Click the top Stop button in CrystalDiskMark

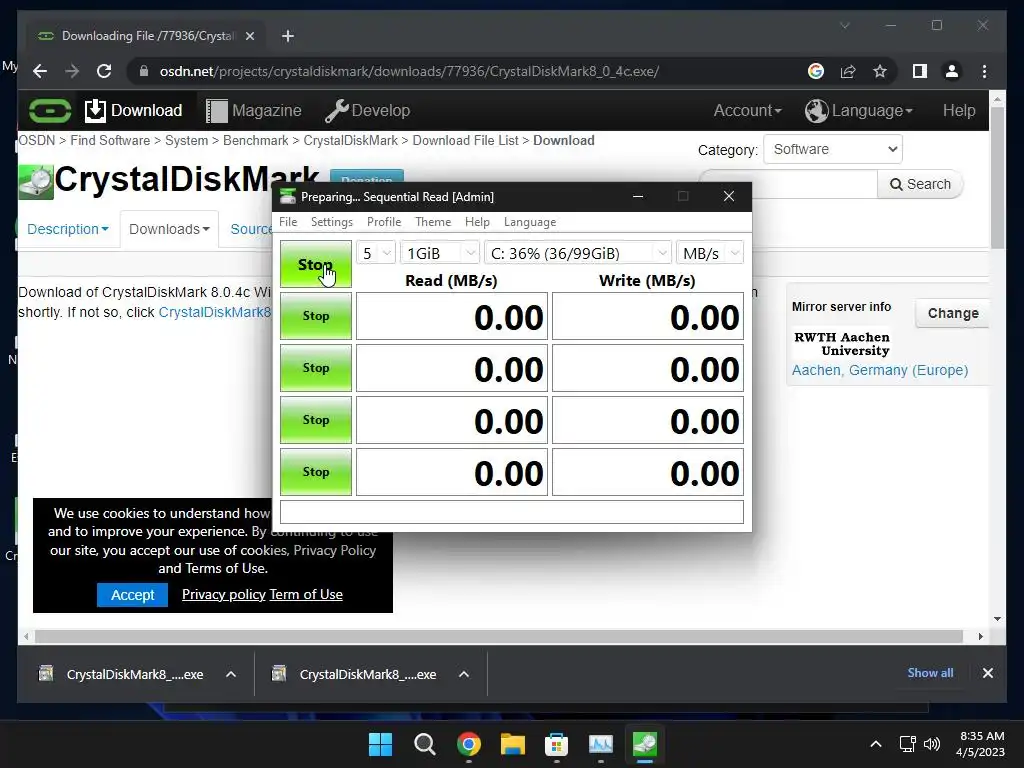pos(315,264)
